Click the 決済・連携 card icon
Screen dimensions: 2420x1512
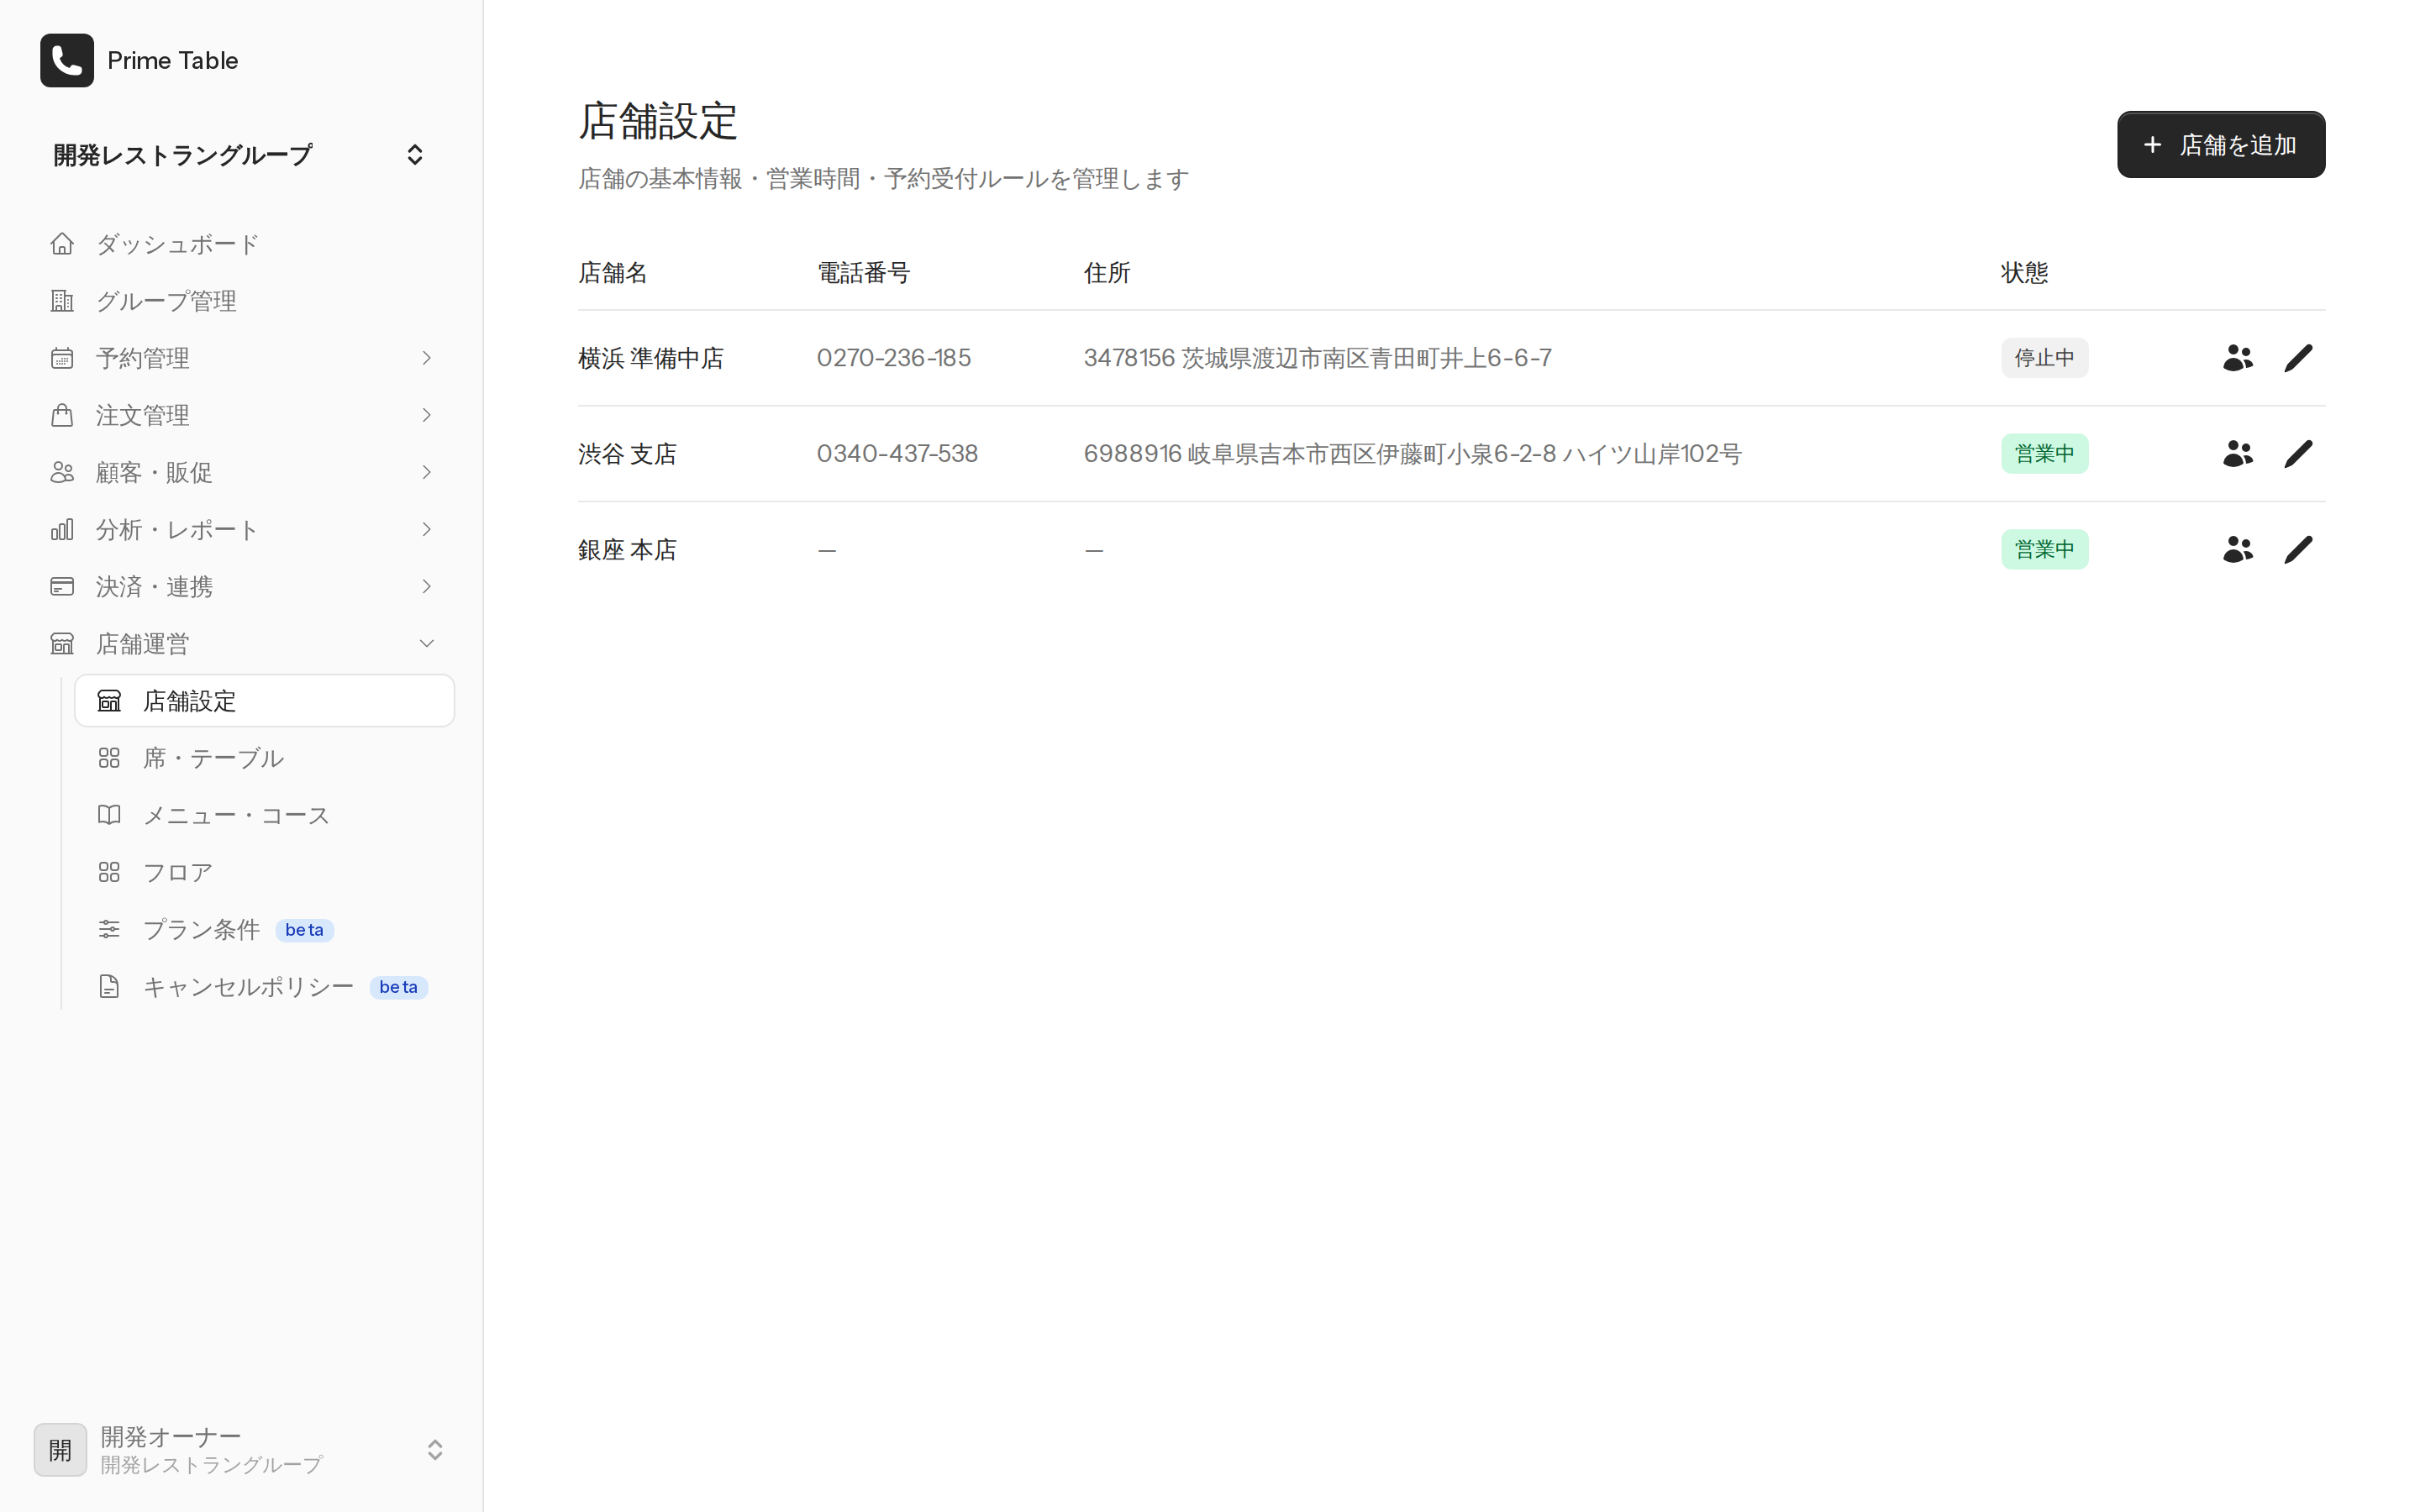[x=62, y=586]
